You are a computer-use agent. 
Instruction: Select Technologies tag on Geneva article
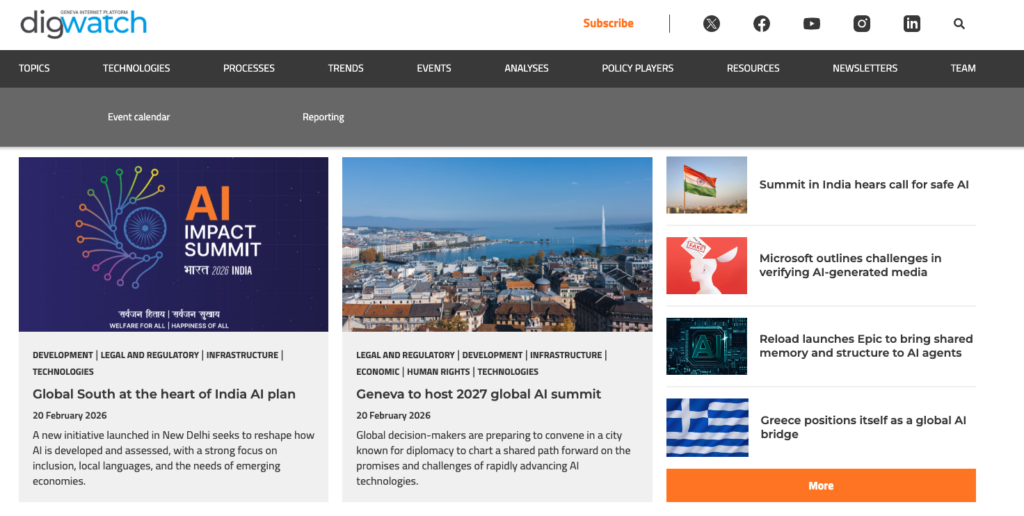pyautogui.click(x=508, y=372)
